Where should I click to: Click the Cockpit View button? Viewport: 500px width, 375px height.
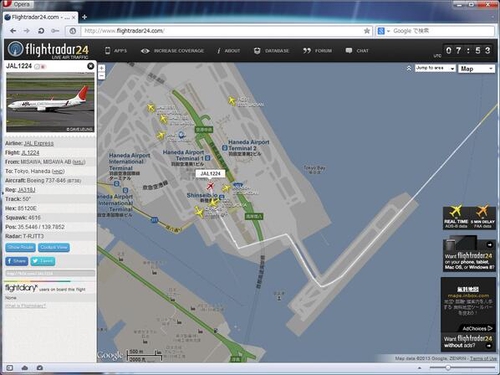pos(54,247)
